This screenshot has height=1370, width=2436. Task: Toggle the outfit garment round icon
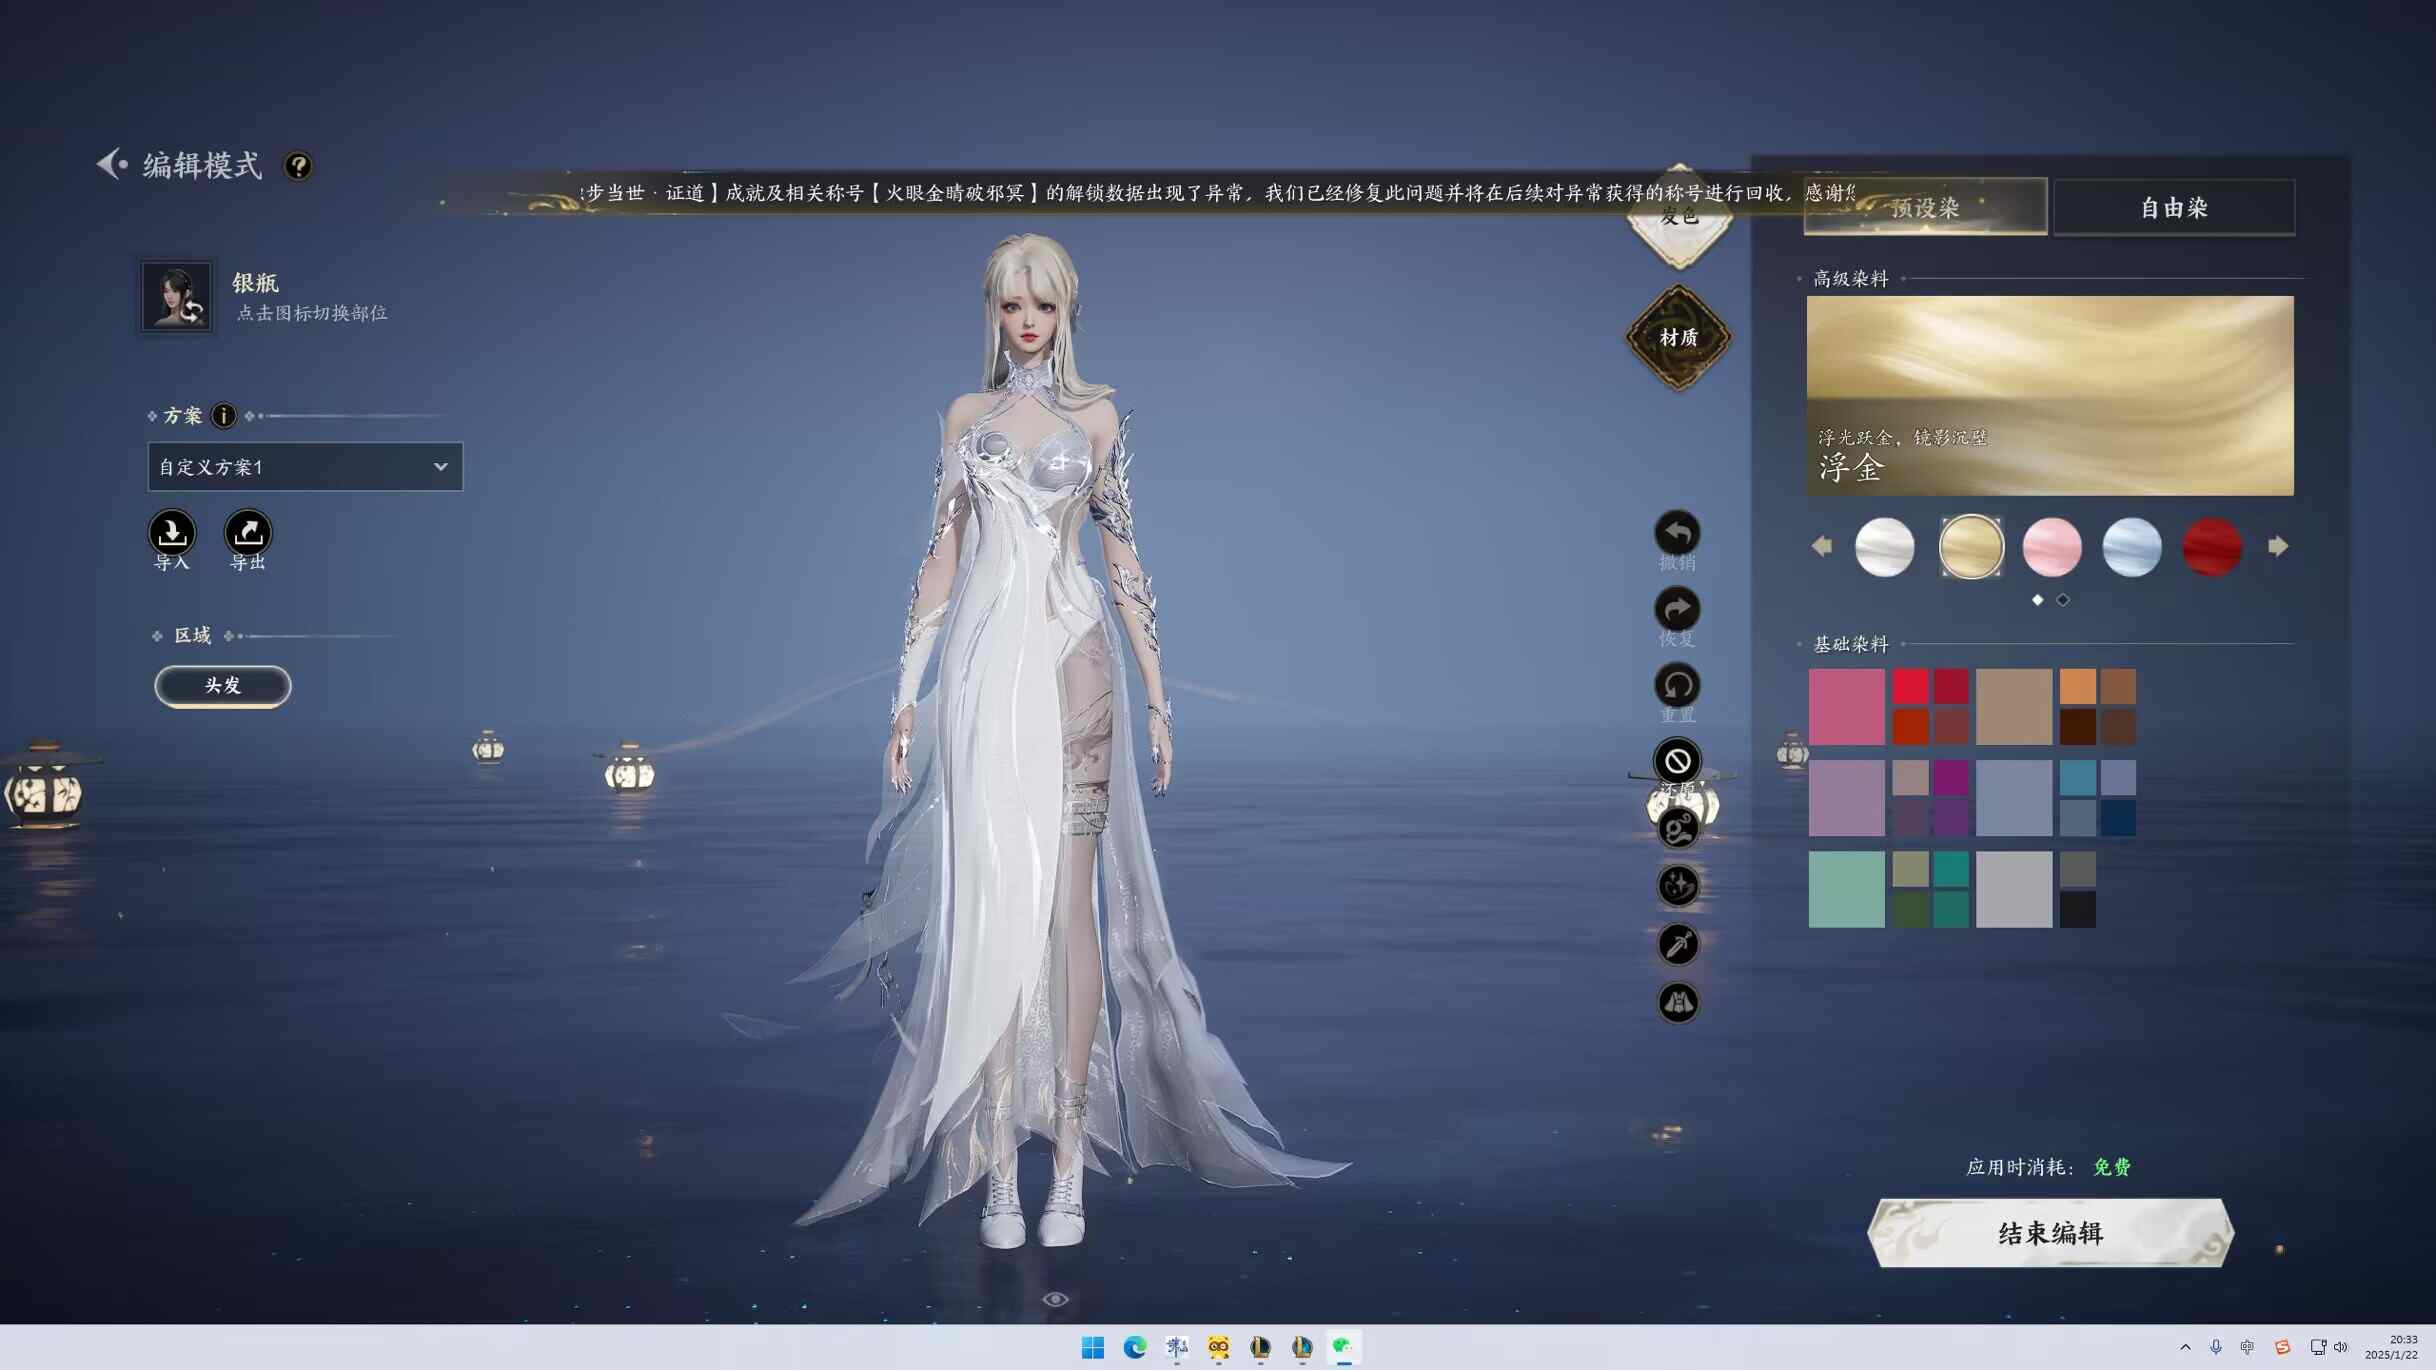point(1678,1003)
